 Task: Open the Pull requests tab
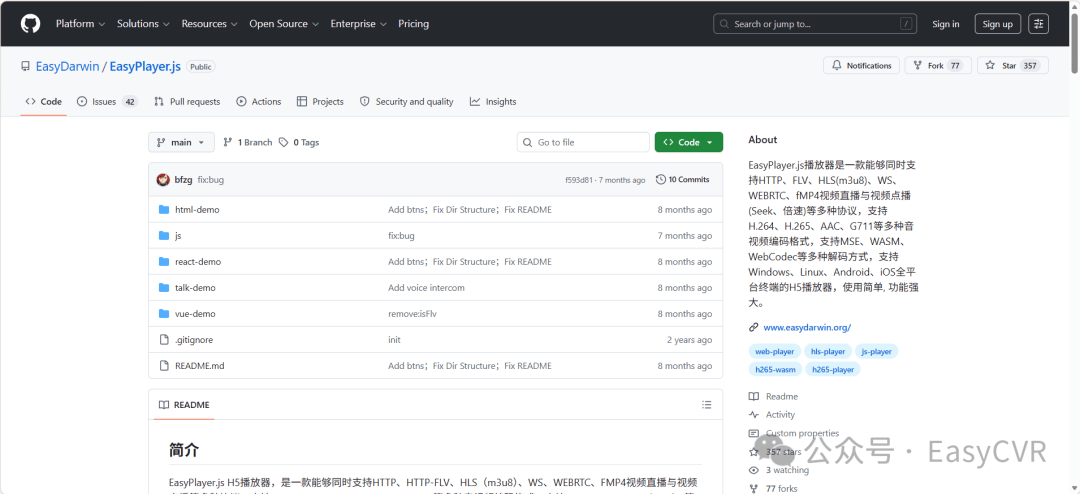187,101
